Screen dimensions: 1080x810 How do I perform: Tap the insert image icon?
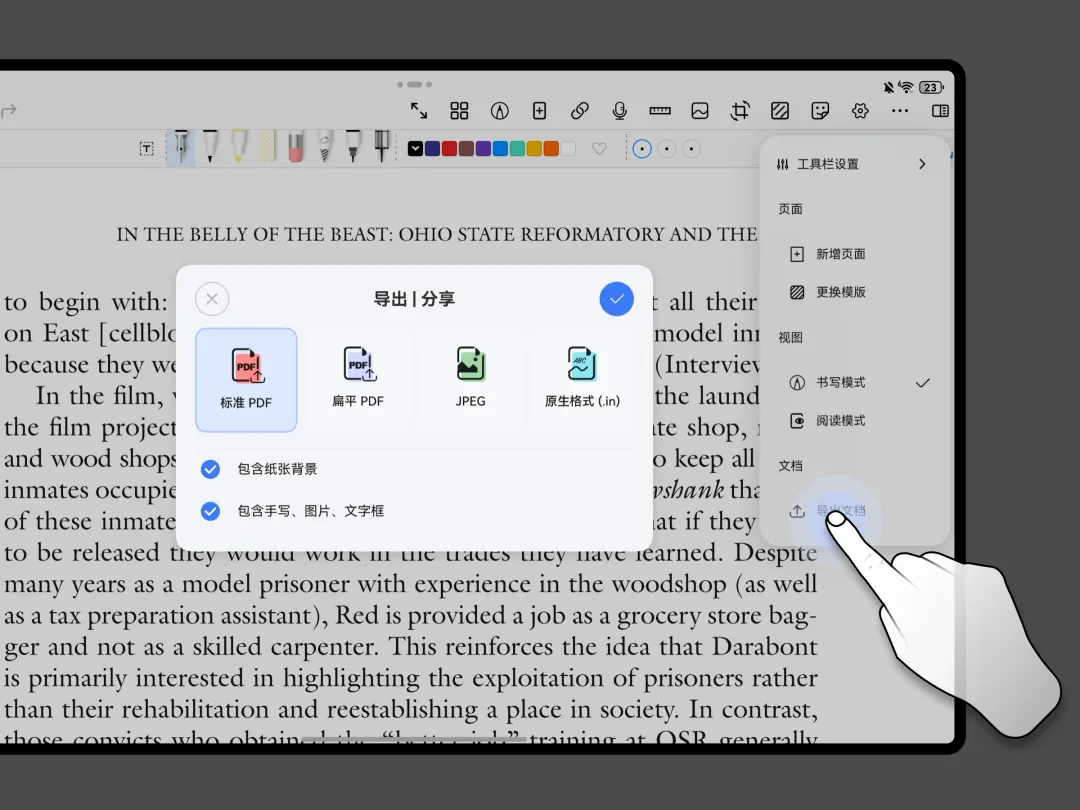click(700, 110)
